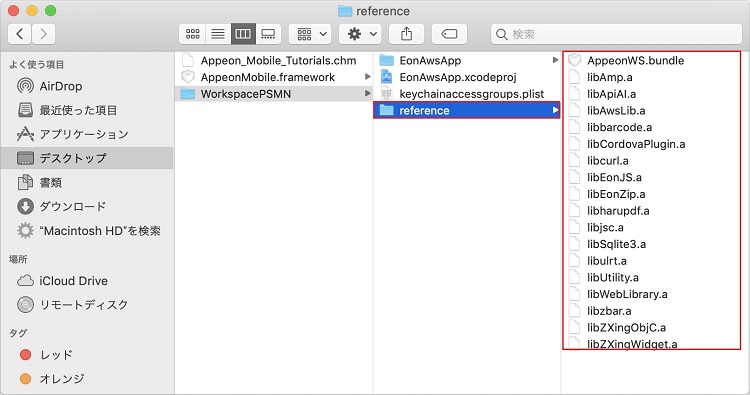Open 最近使った項目 in the sidebar
This screenshot has height=395, width=750.
(87, 110)
